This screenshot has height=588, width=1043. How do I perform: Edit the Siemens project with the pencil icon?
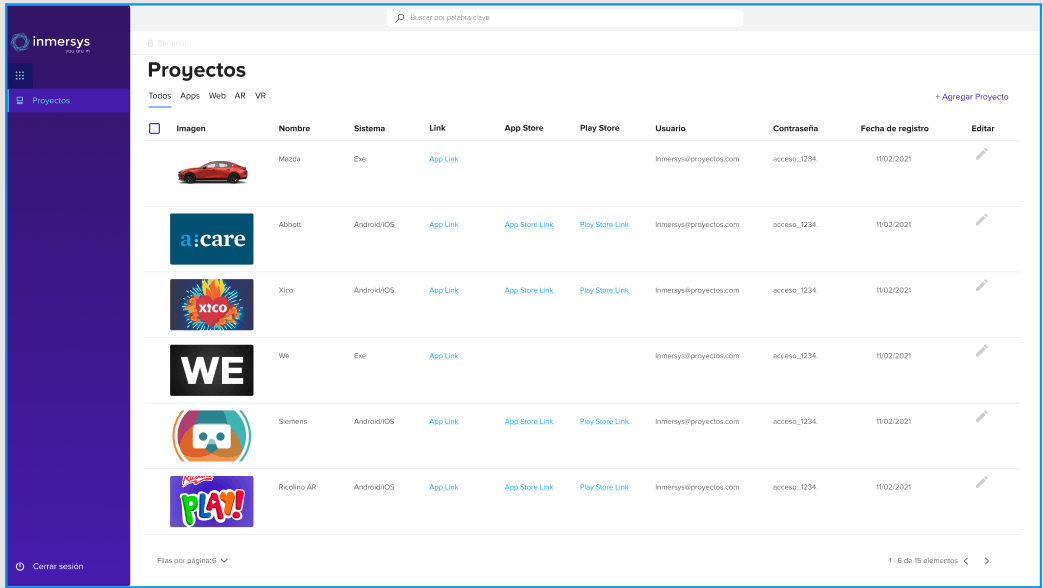pos(981,416)
